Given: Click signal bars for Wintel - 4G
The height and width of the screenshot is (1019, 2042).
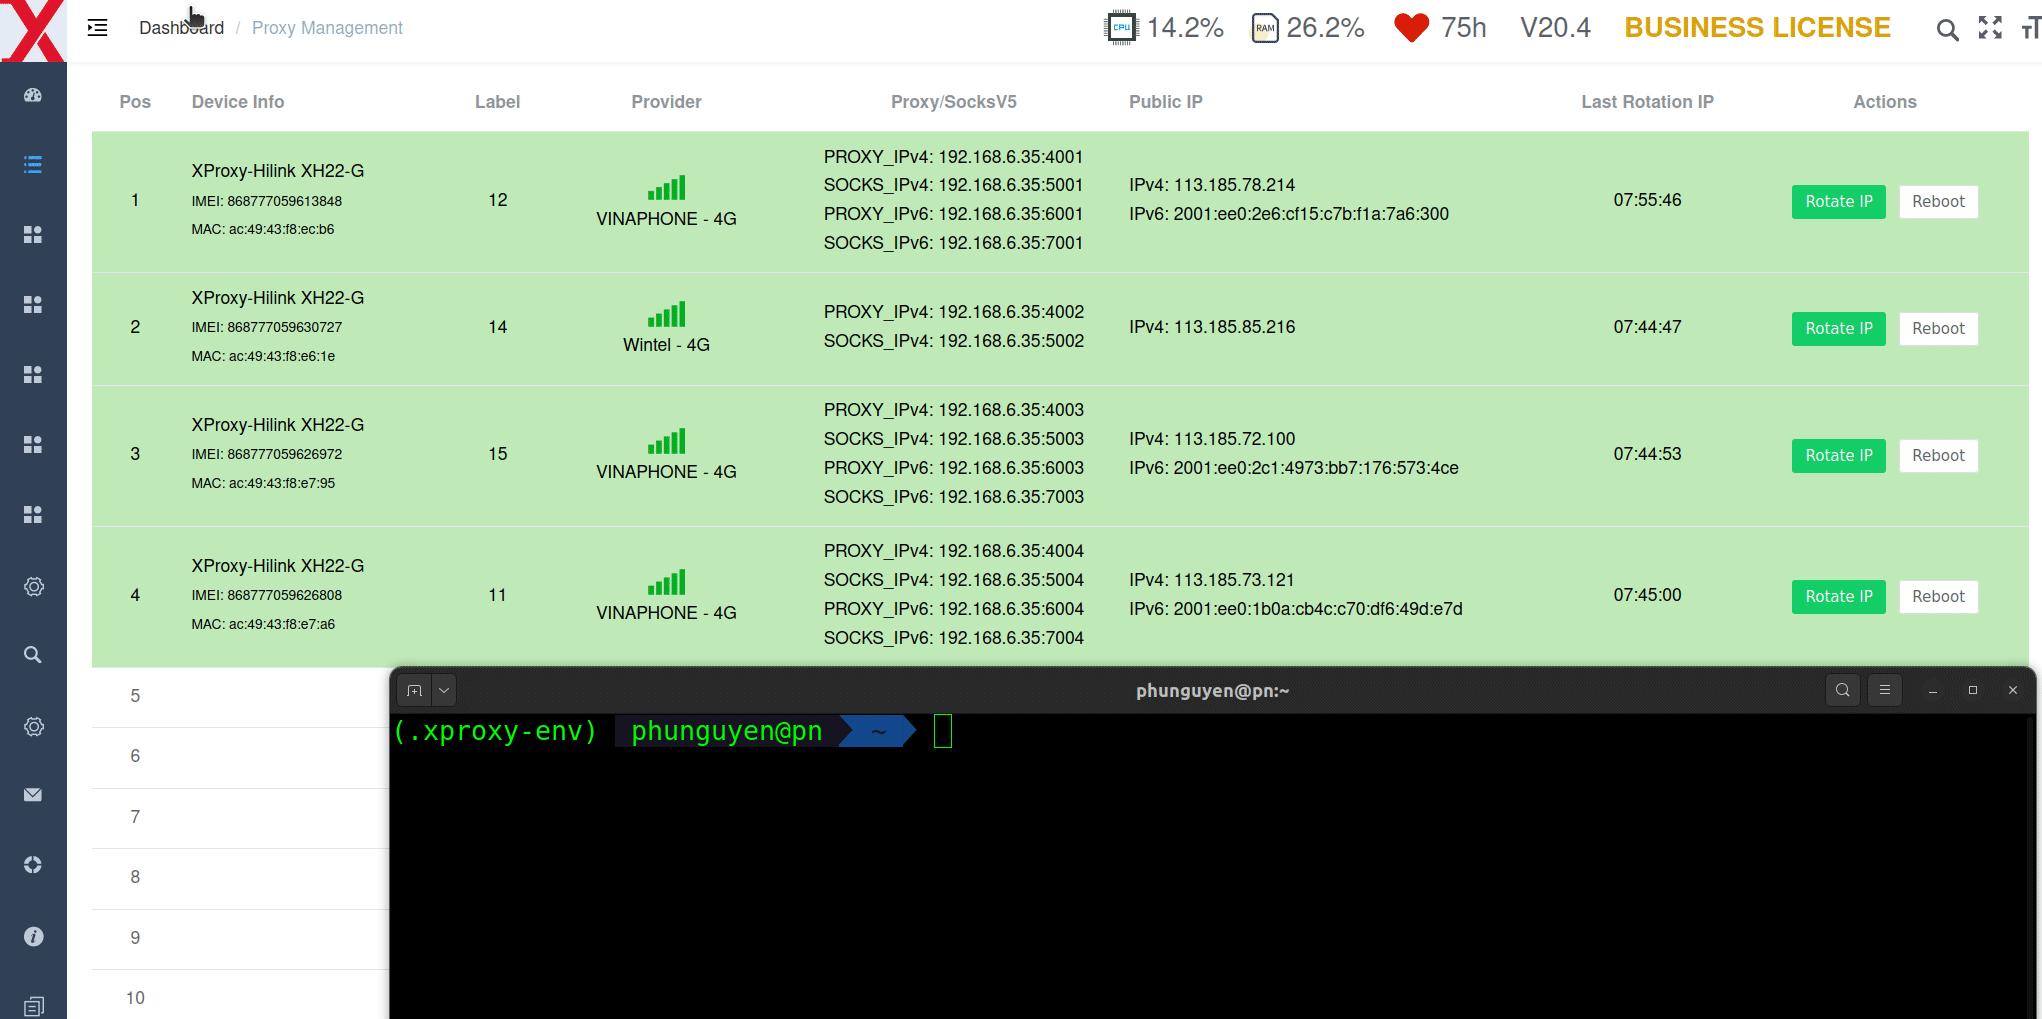Looking at the screenshot, I should point(666,315).
